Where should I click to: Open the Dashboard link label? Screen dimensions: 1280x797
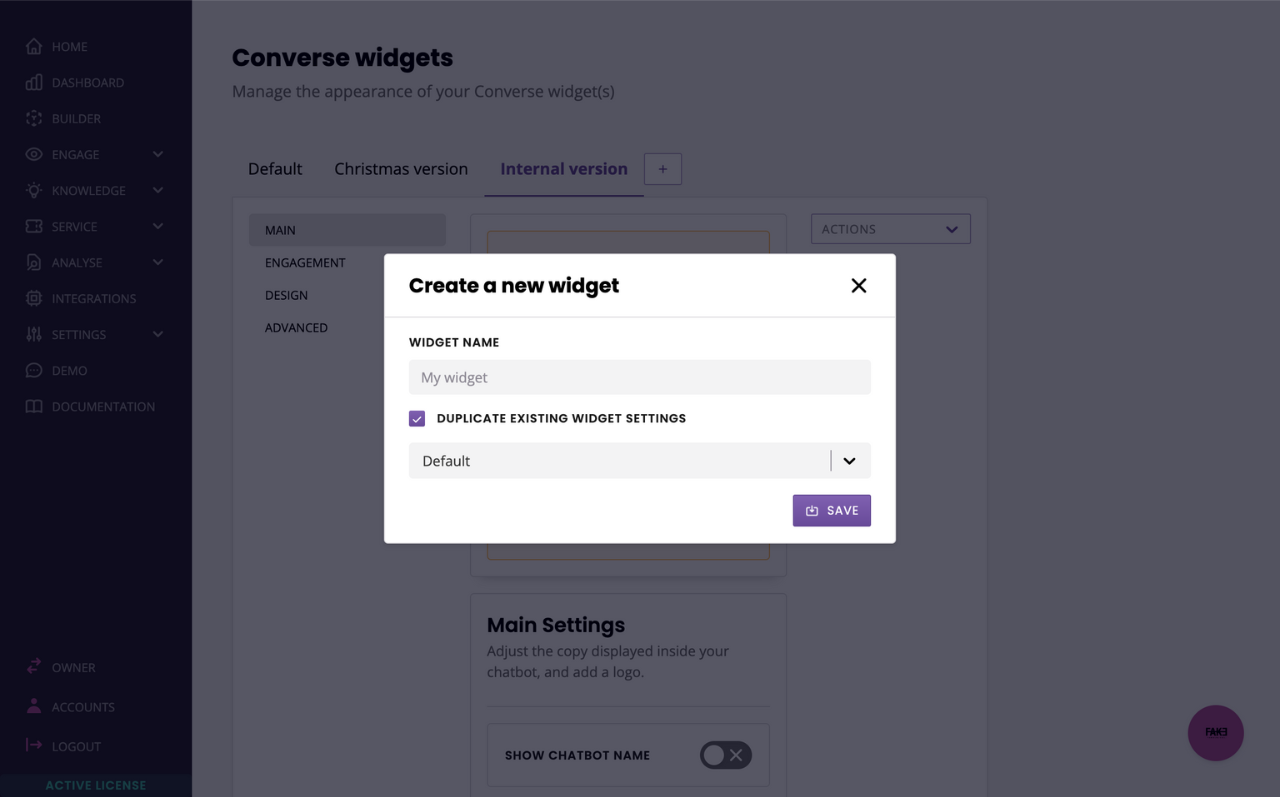pos(88,83)
